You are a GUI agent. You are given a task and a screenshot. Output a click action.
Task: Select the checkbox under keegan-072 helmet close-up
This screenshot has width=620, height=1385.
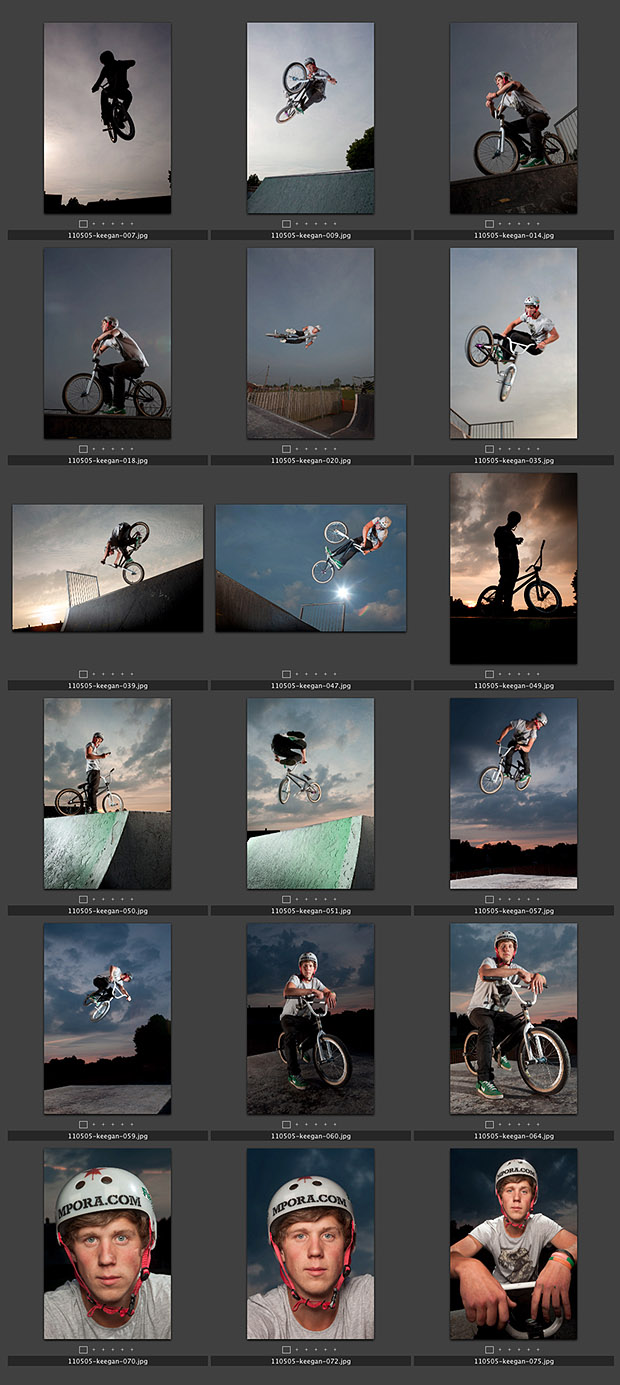[x=286, y=1349]
